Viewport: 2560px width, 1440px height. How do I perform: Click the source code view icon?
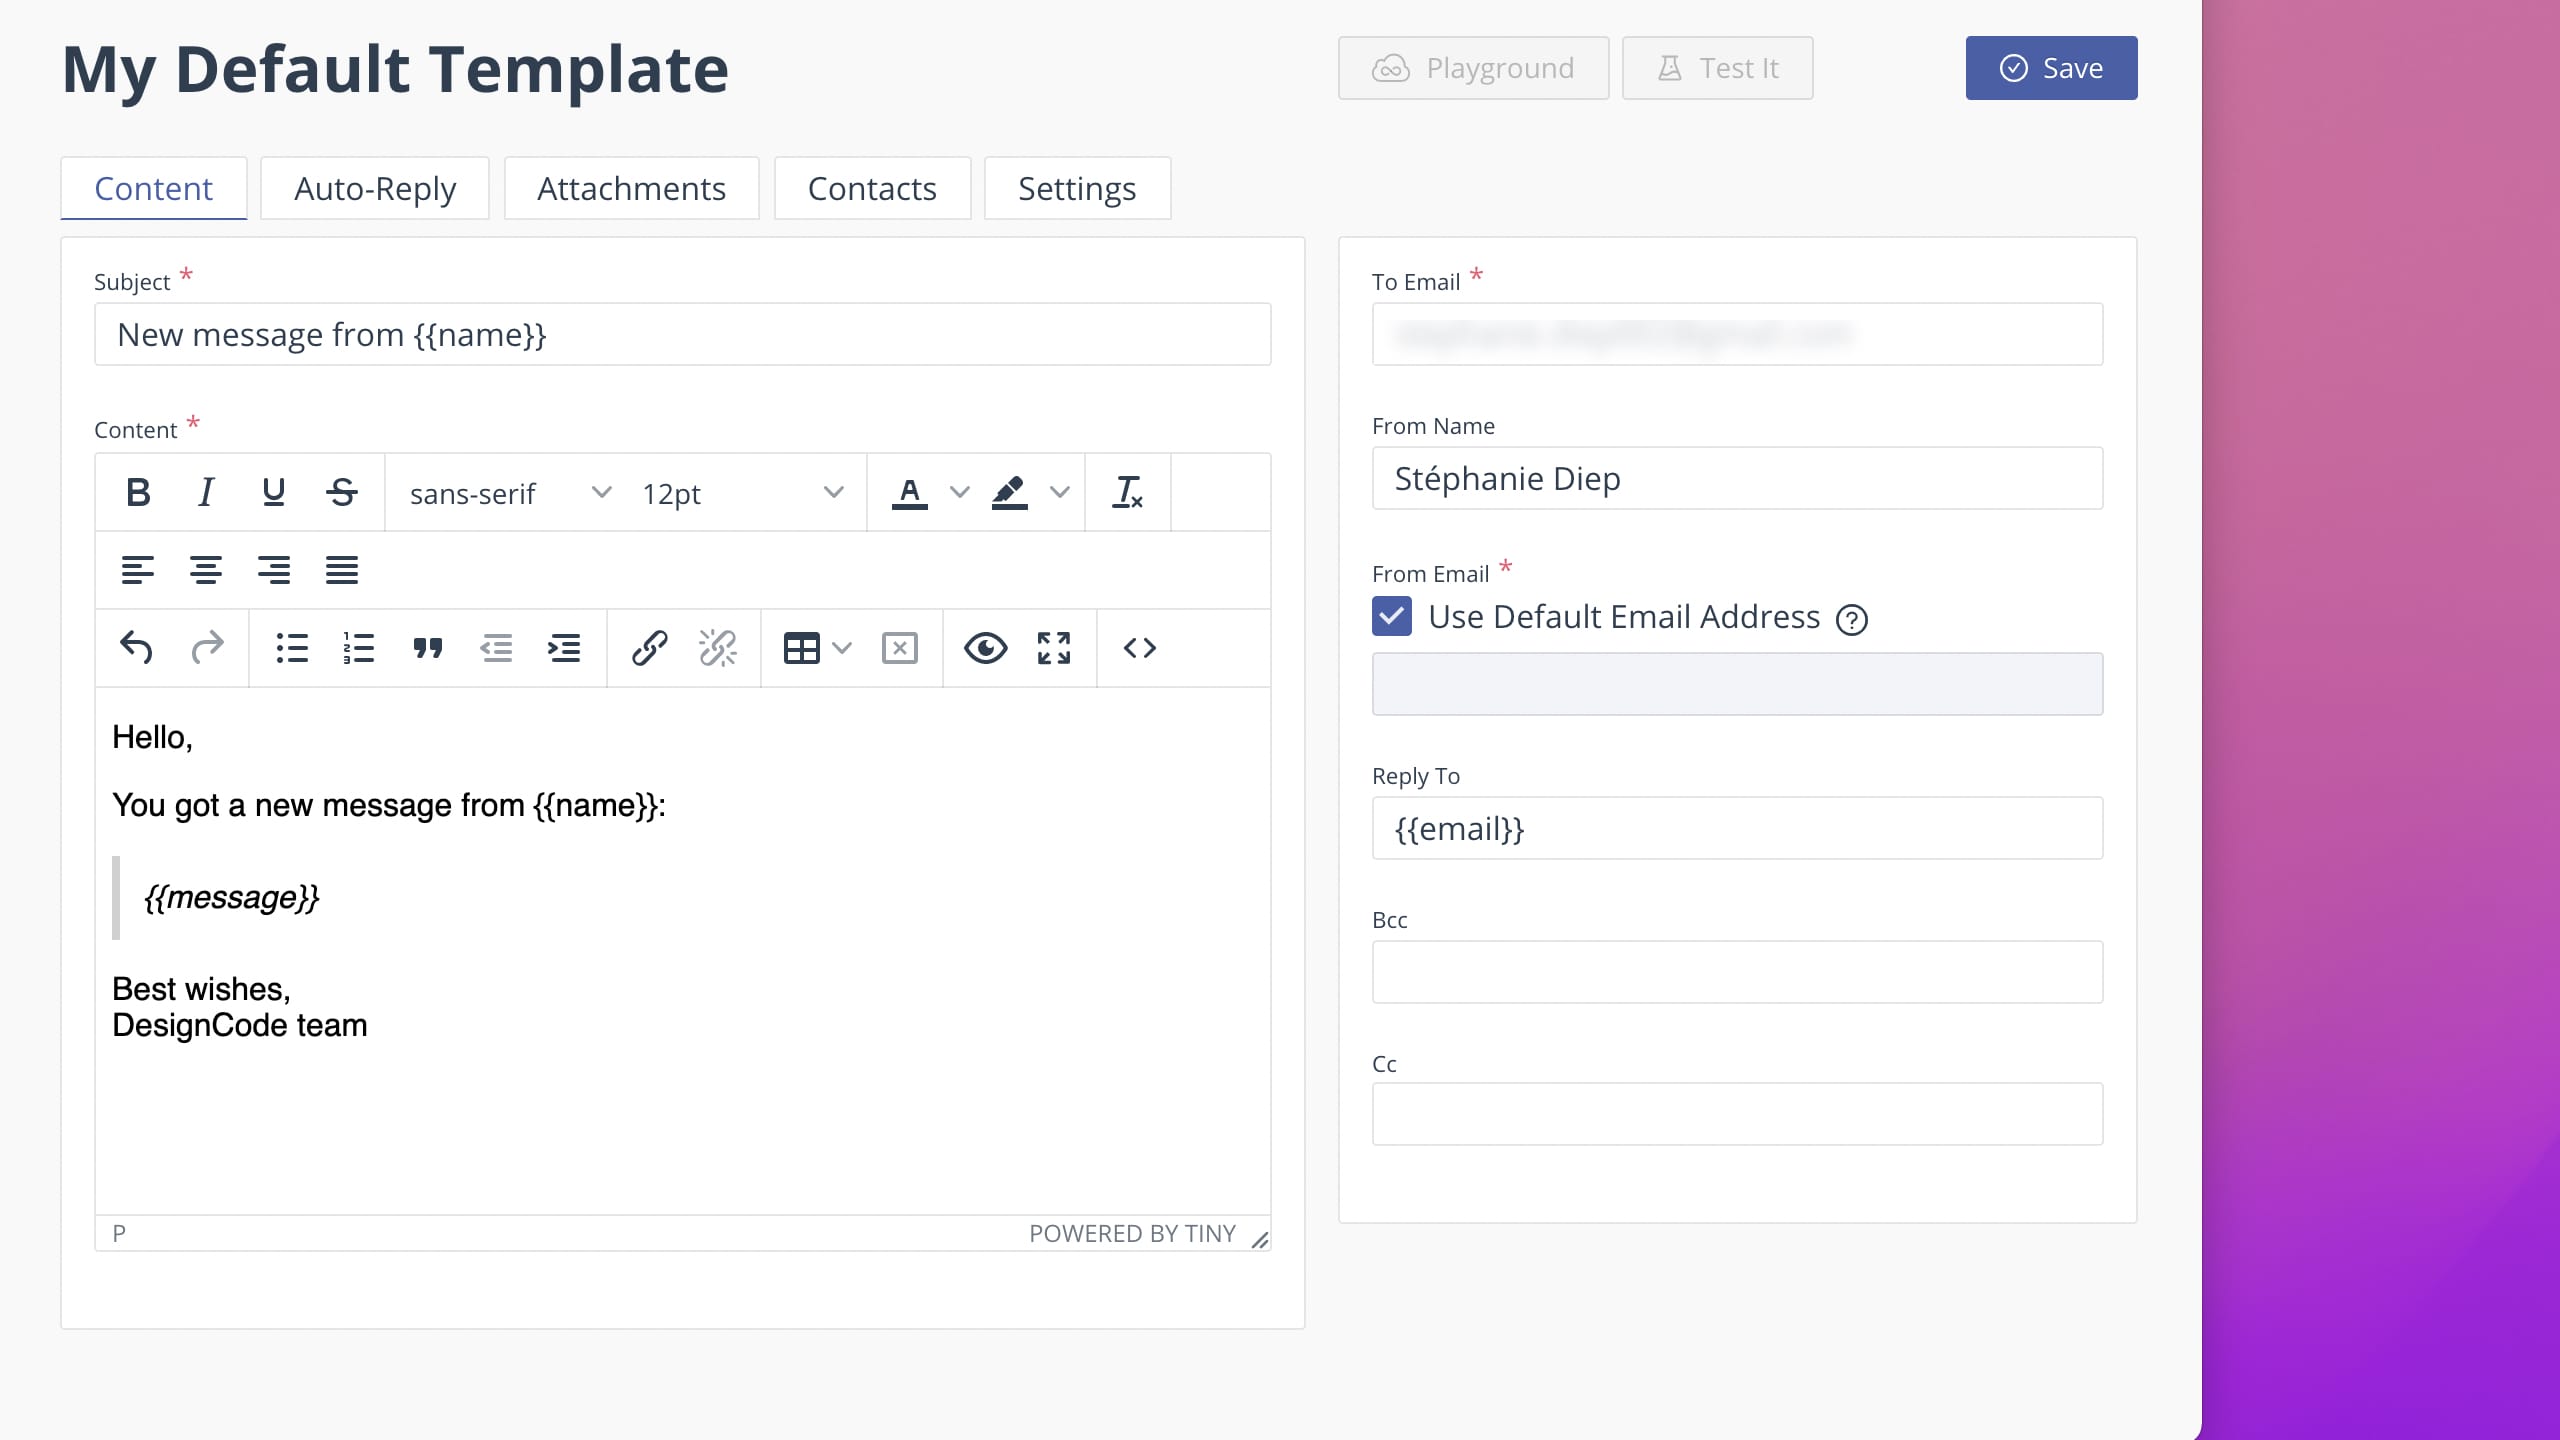[x=1139, y=648]
